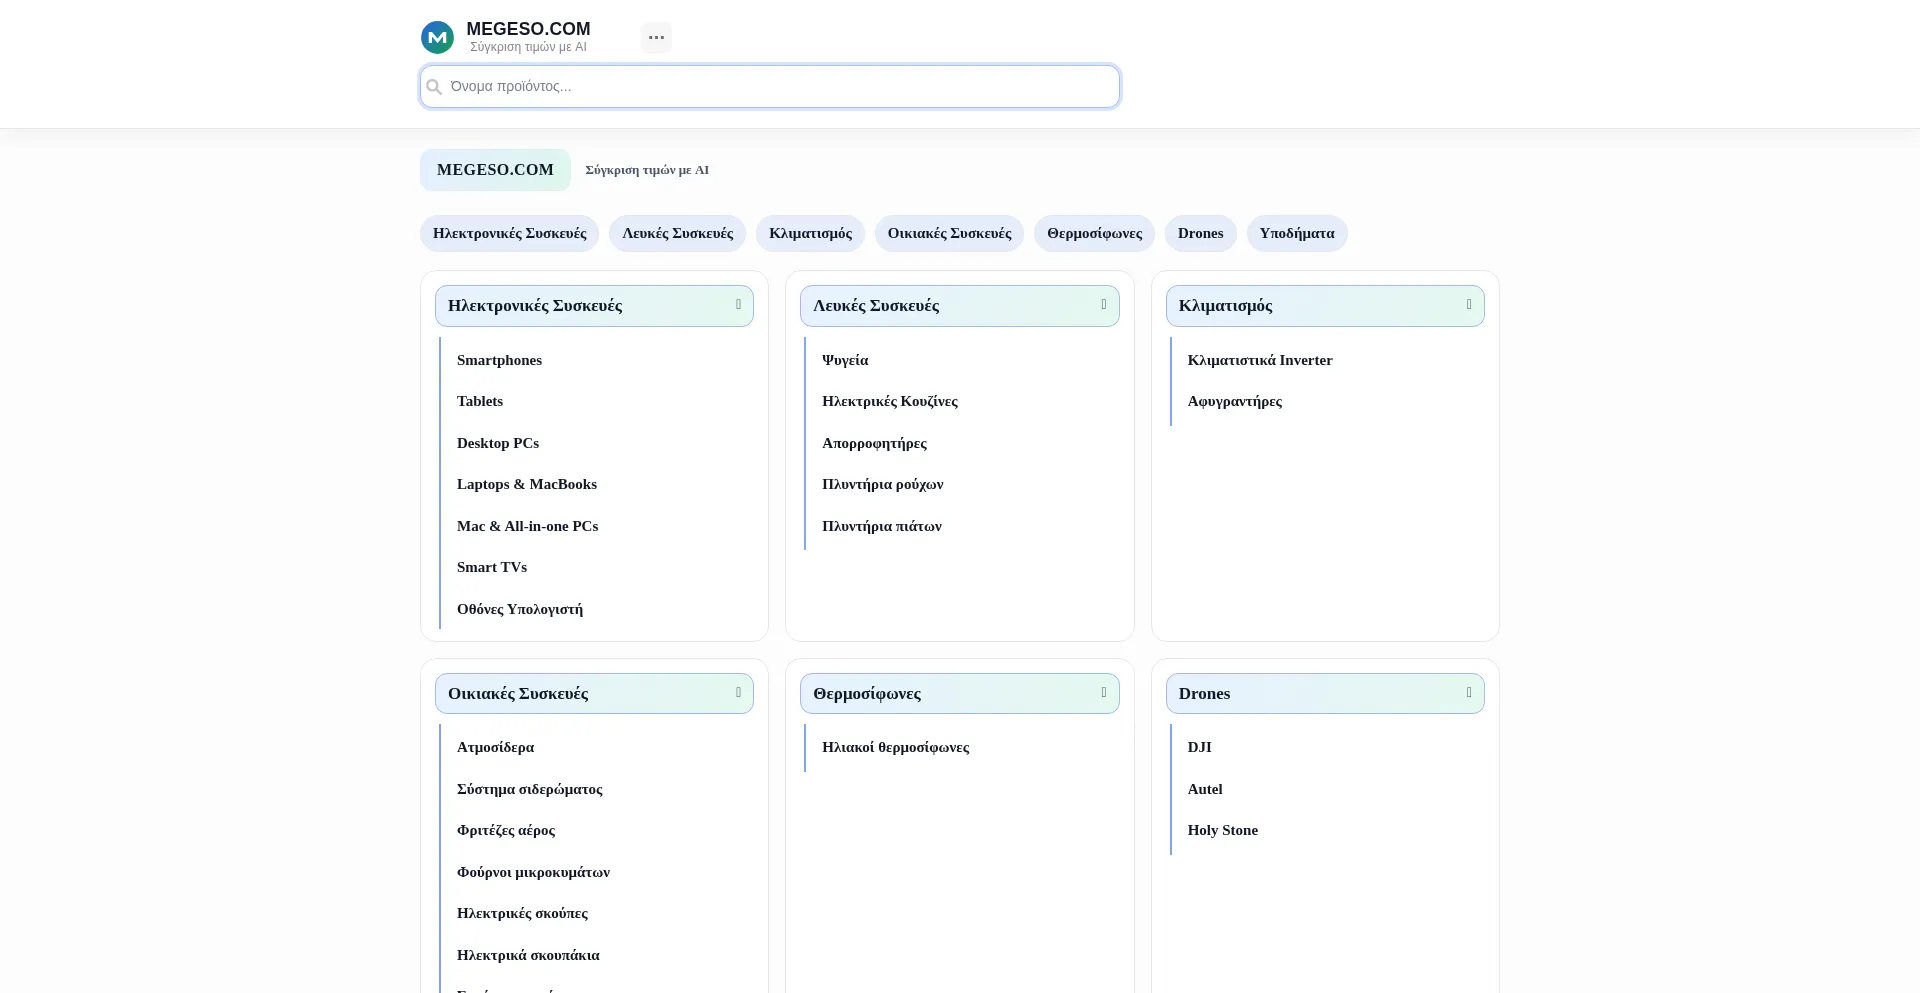Select the Drones category chip
Screen dimensions: 1920x993
(x=1200, y=233)
